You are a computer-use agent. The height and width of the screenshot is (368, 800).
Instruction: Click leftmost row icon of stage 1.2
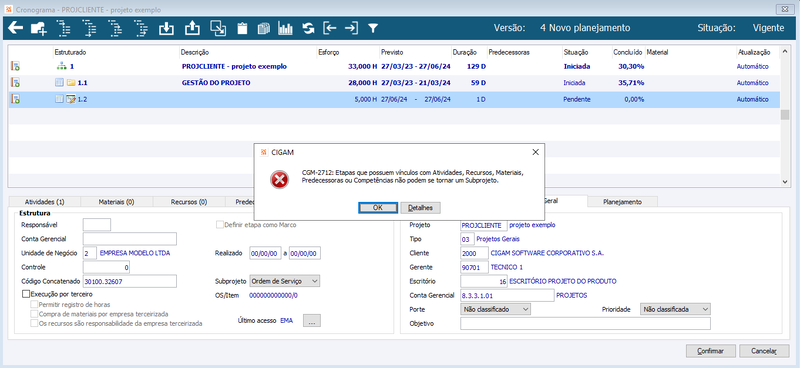click(x=15, y=100)
